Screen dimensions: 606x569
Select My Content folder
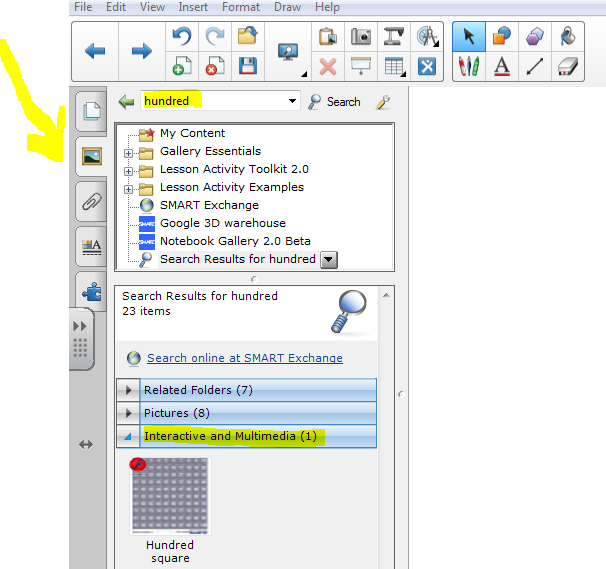(x=192, y=133)
